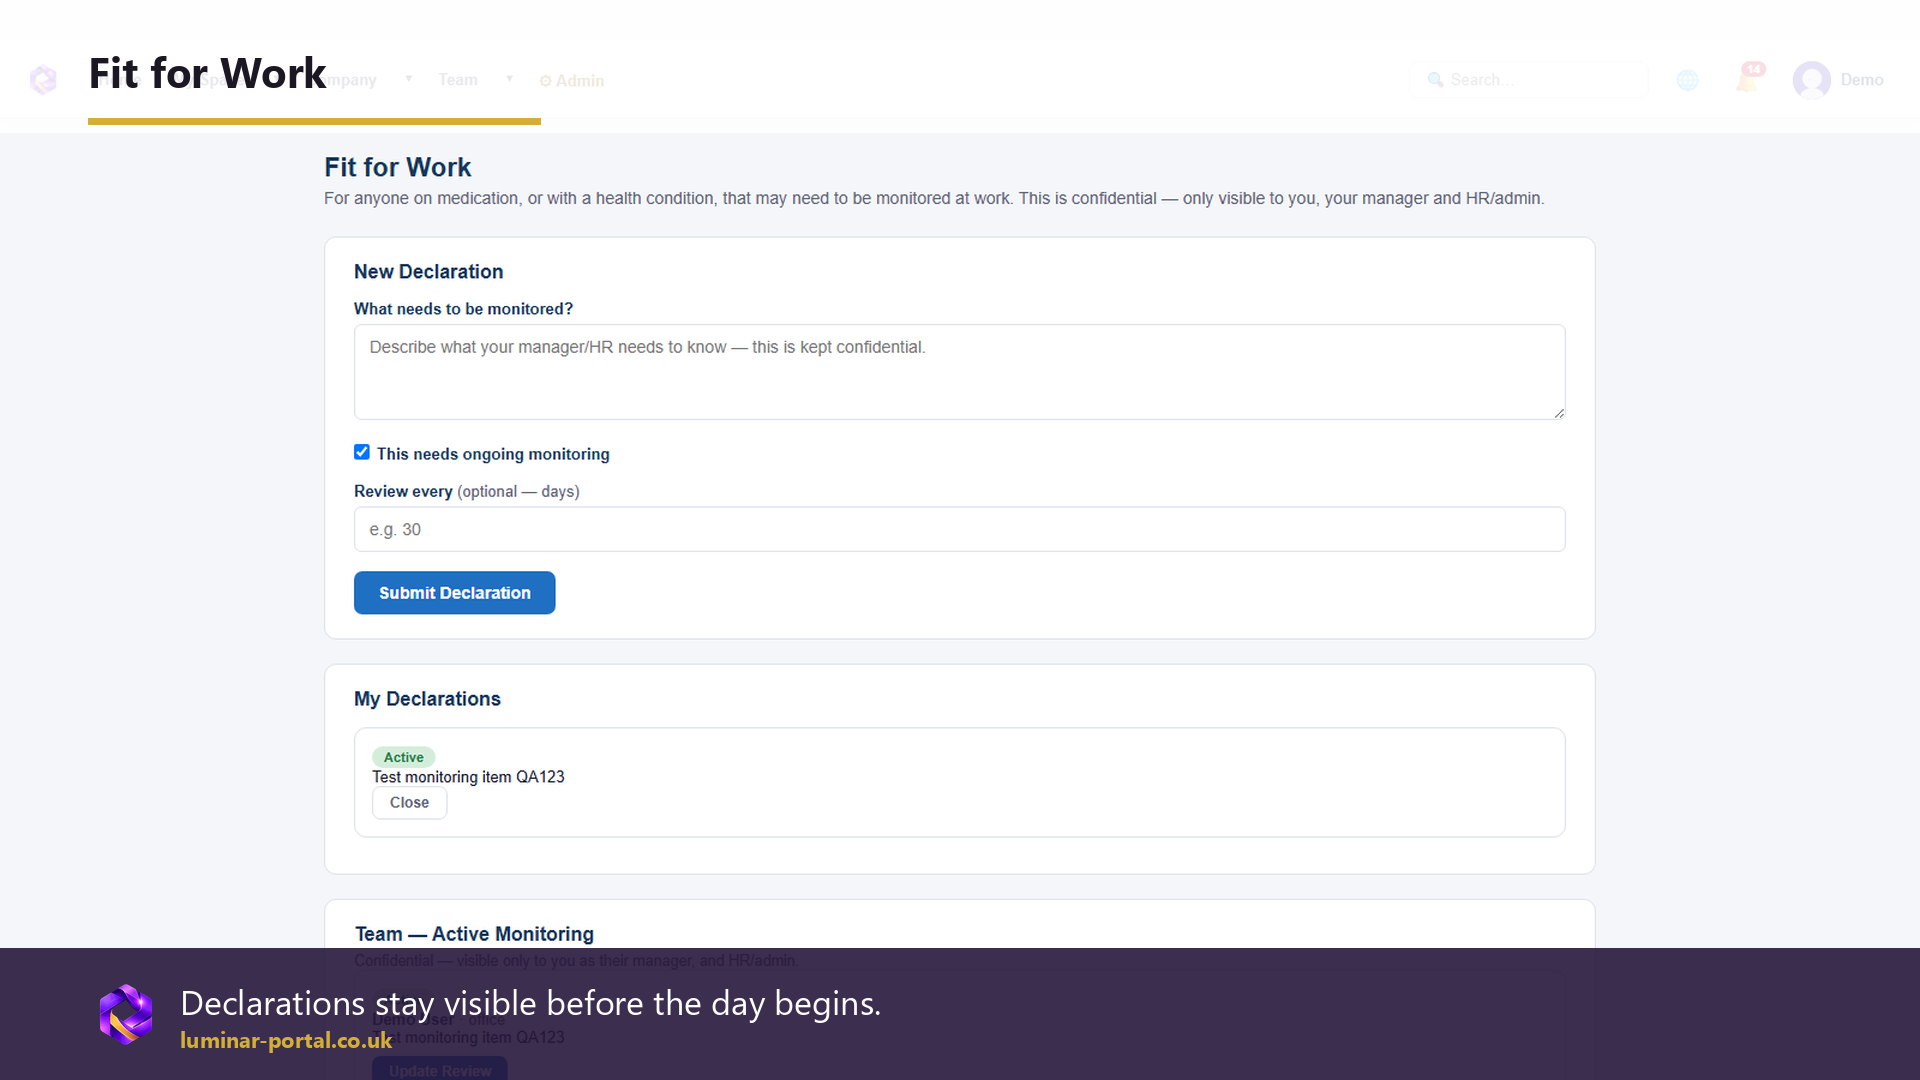The height and width of the screenshot is (1080, 1920).
Task: Click the Luminar portal logo in navbar
Action: (x=43, y=80)
